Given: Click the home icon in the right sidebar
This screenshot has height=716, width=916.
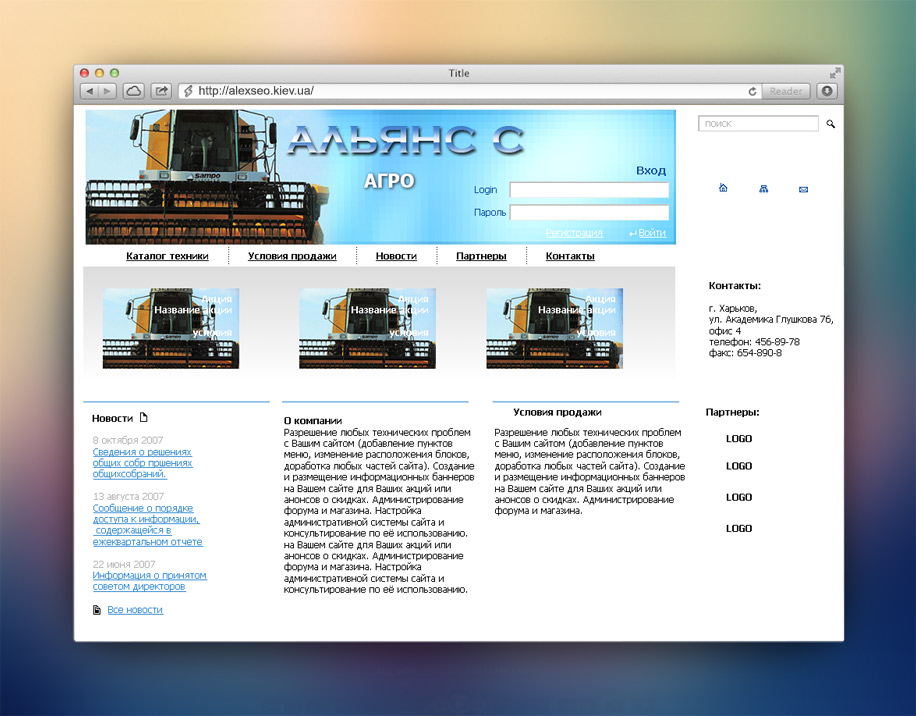Looking at the screenshot, I should [723, 188].
